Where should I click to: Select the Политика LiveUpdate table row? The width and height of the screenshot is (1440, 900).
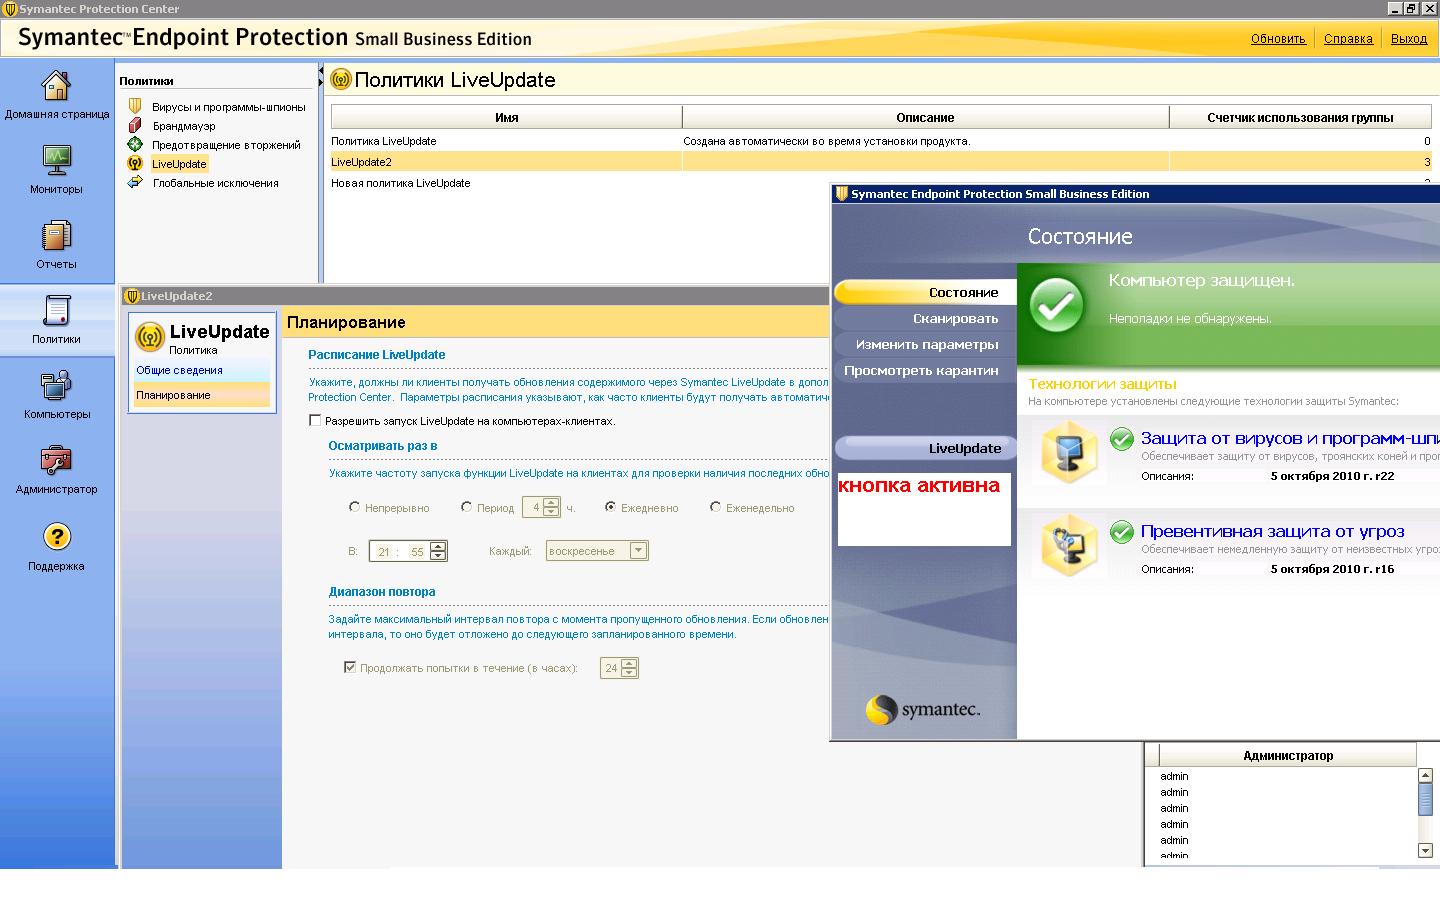point(881,141)
